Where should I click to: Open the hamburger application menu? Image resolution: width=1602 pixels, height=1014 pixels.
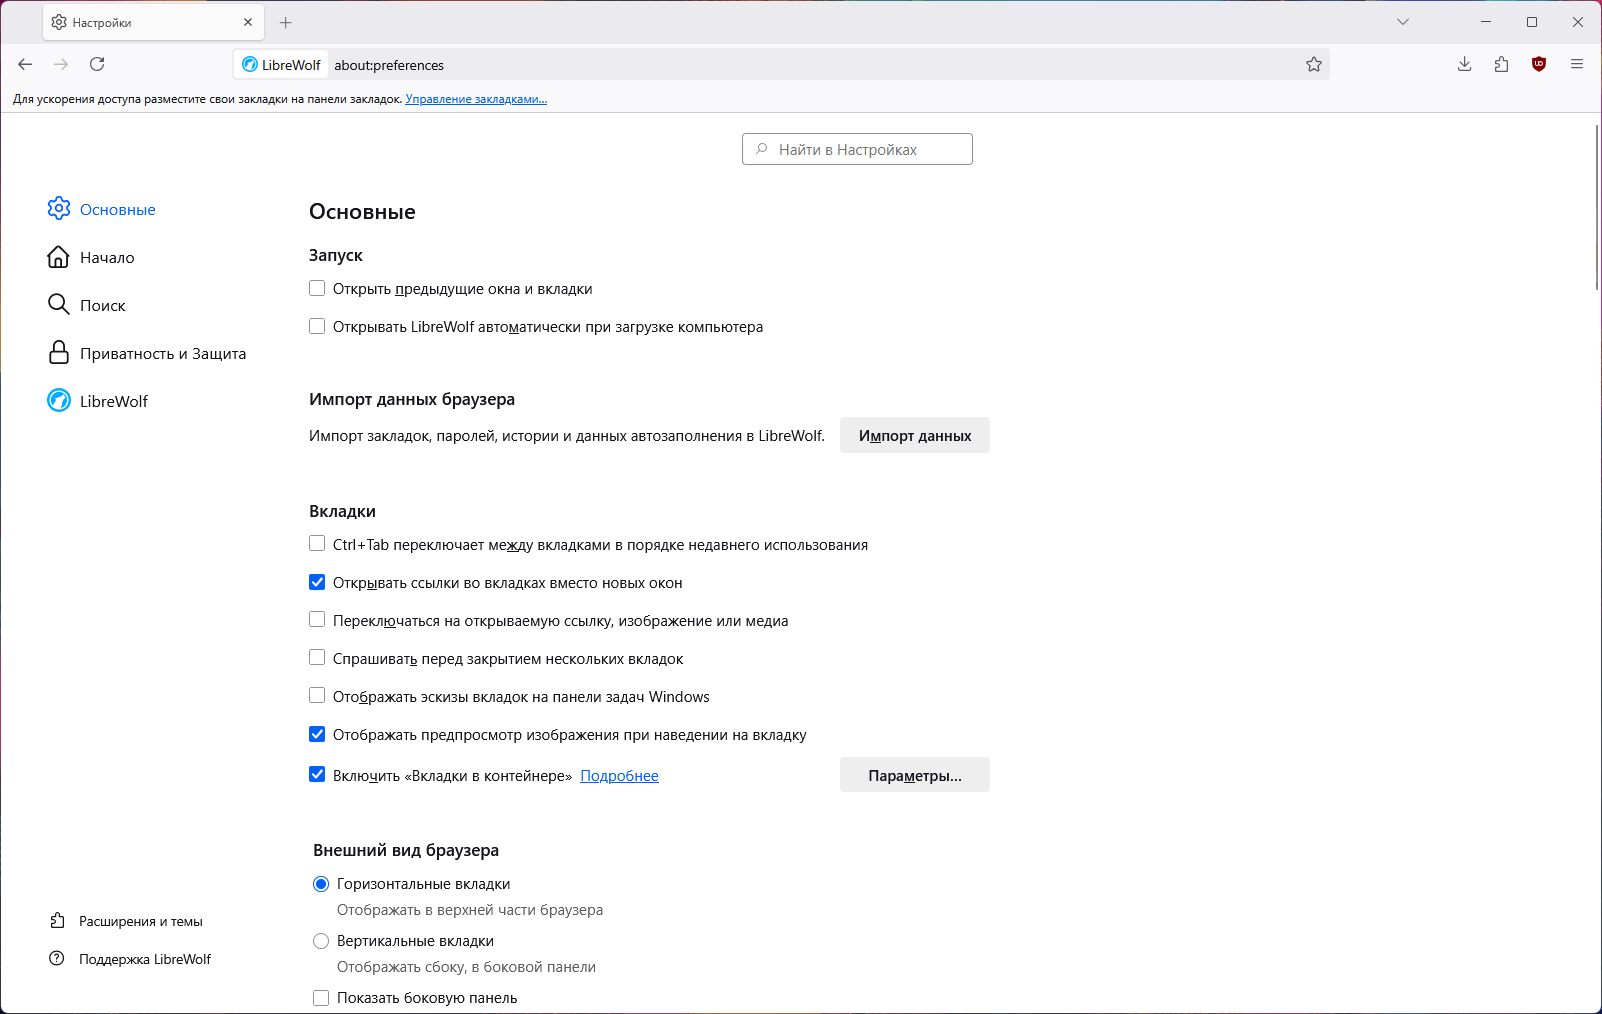(x=1577, y=64)
